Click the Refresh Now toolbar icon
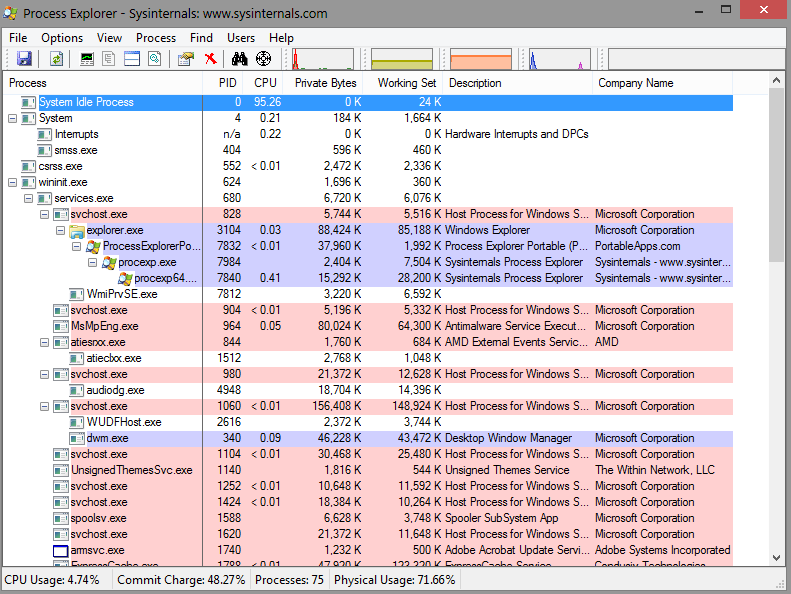 pos(56,59)
